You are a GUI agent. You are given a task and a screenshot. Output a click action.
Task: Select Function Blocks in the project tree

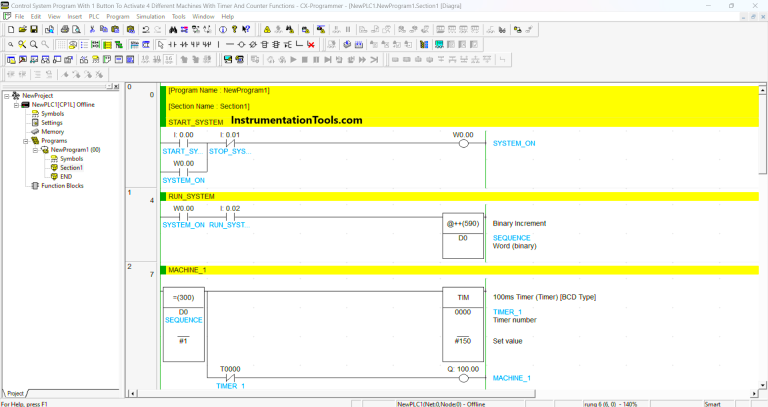[x=61, y=185]
